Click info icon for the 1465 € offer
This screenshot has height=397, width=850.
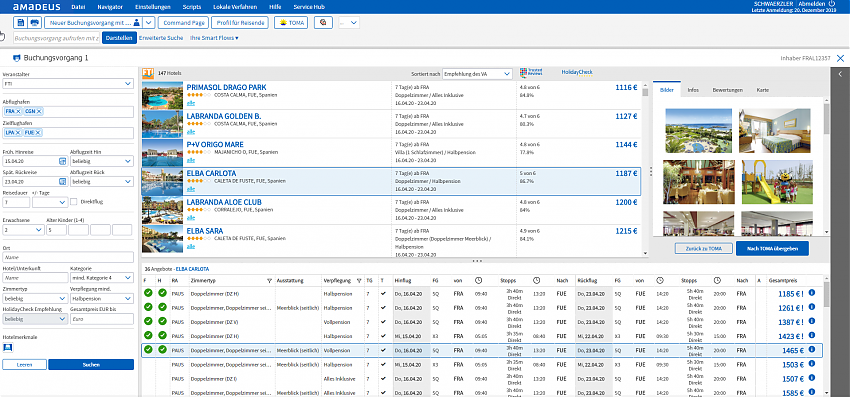812,350
